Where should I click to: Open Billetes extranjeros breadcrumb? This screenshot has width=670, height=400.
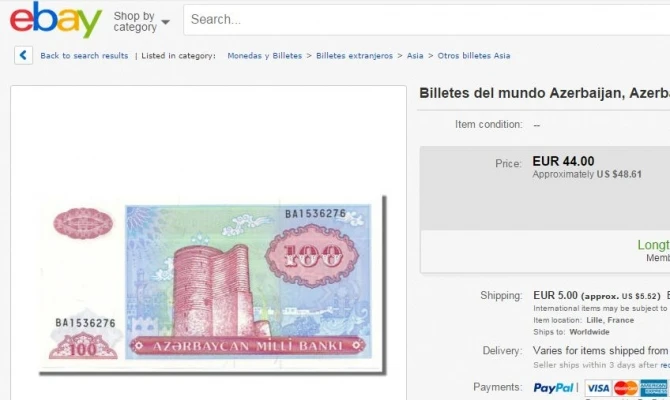pos(354,56)
